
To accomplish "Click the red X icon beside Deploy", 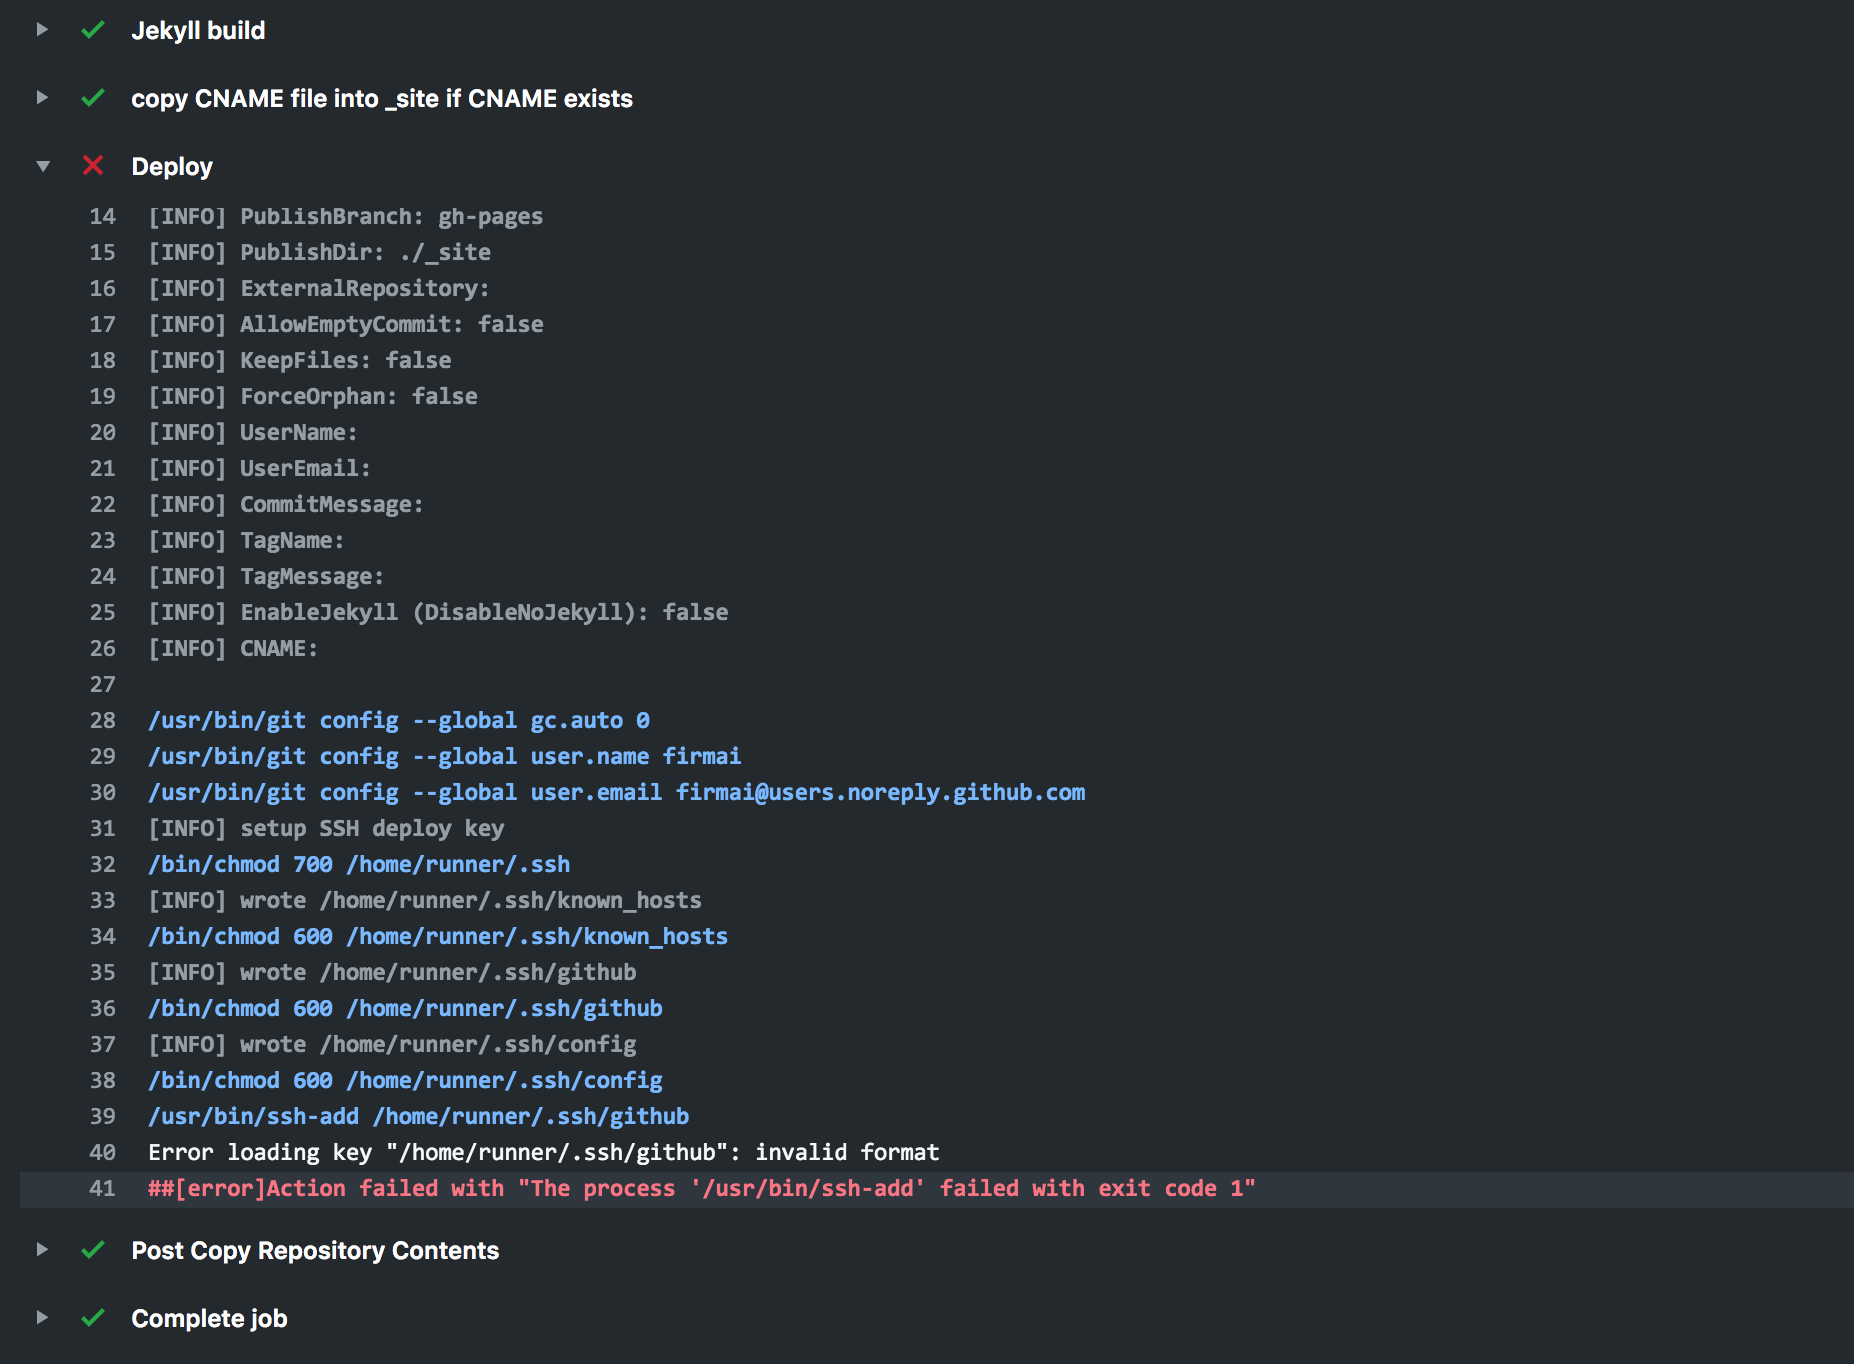I will pos(93,166).
